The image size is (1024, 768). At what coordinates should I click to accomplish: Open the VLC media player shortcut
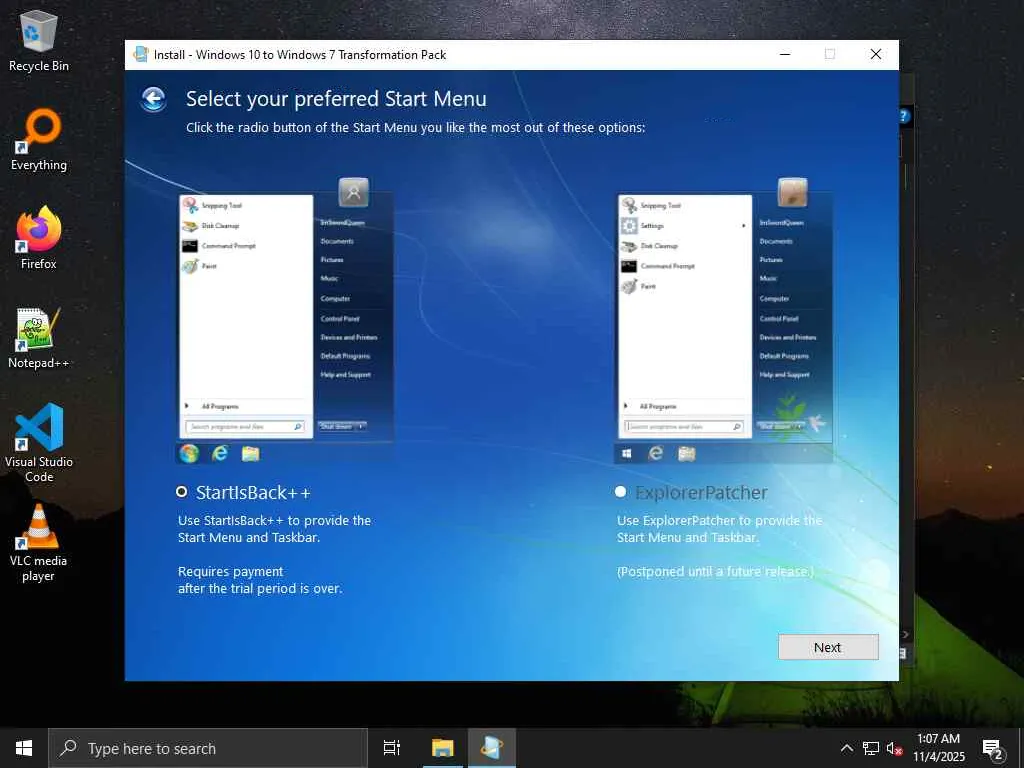[39, 543]
